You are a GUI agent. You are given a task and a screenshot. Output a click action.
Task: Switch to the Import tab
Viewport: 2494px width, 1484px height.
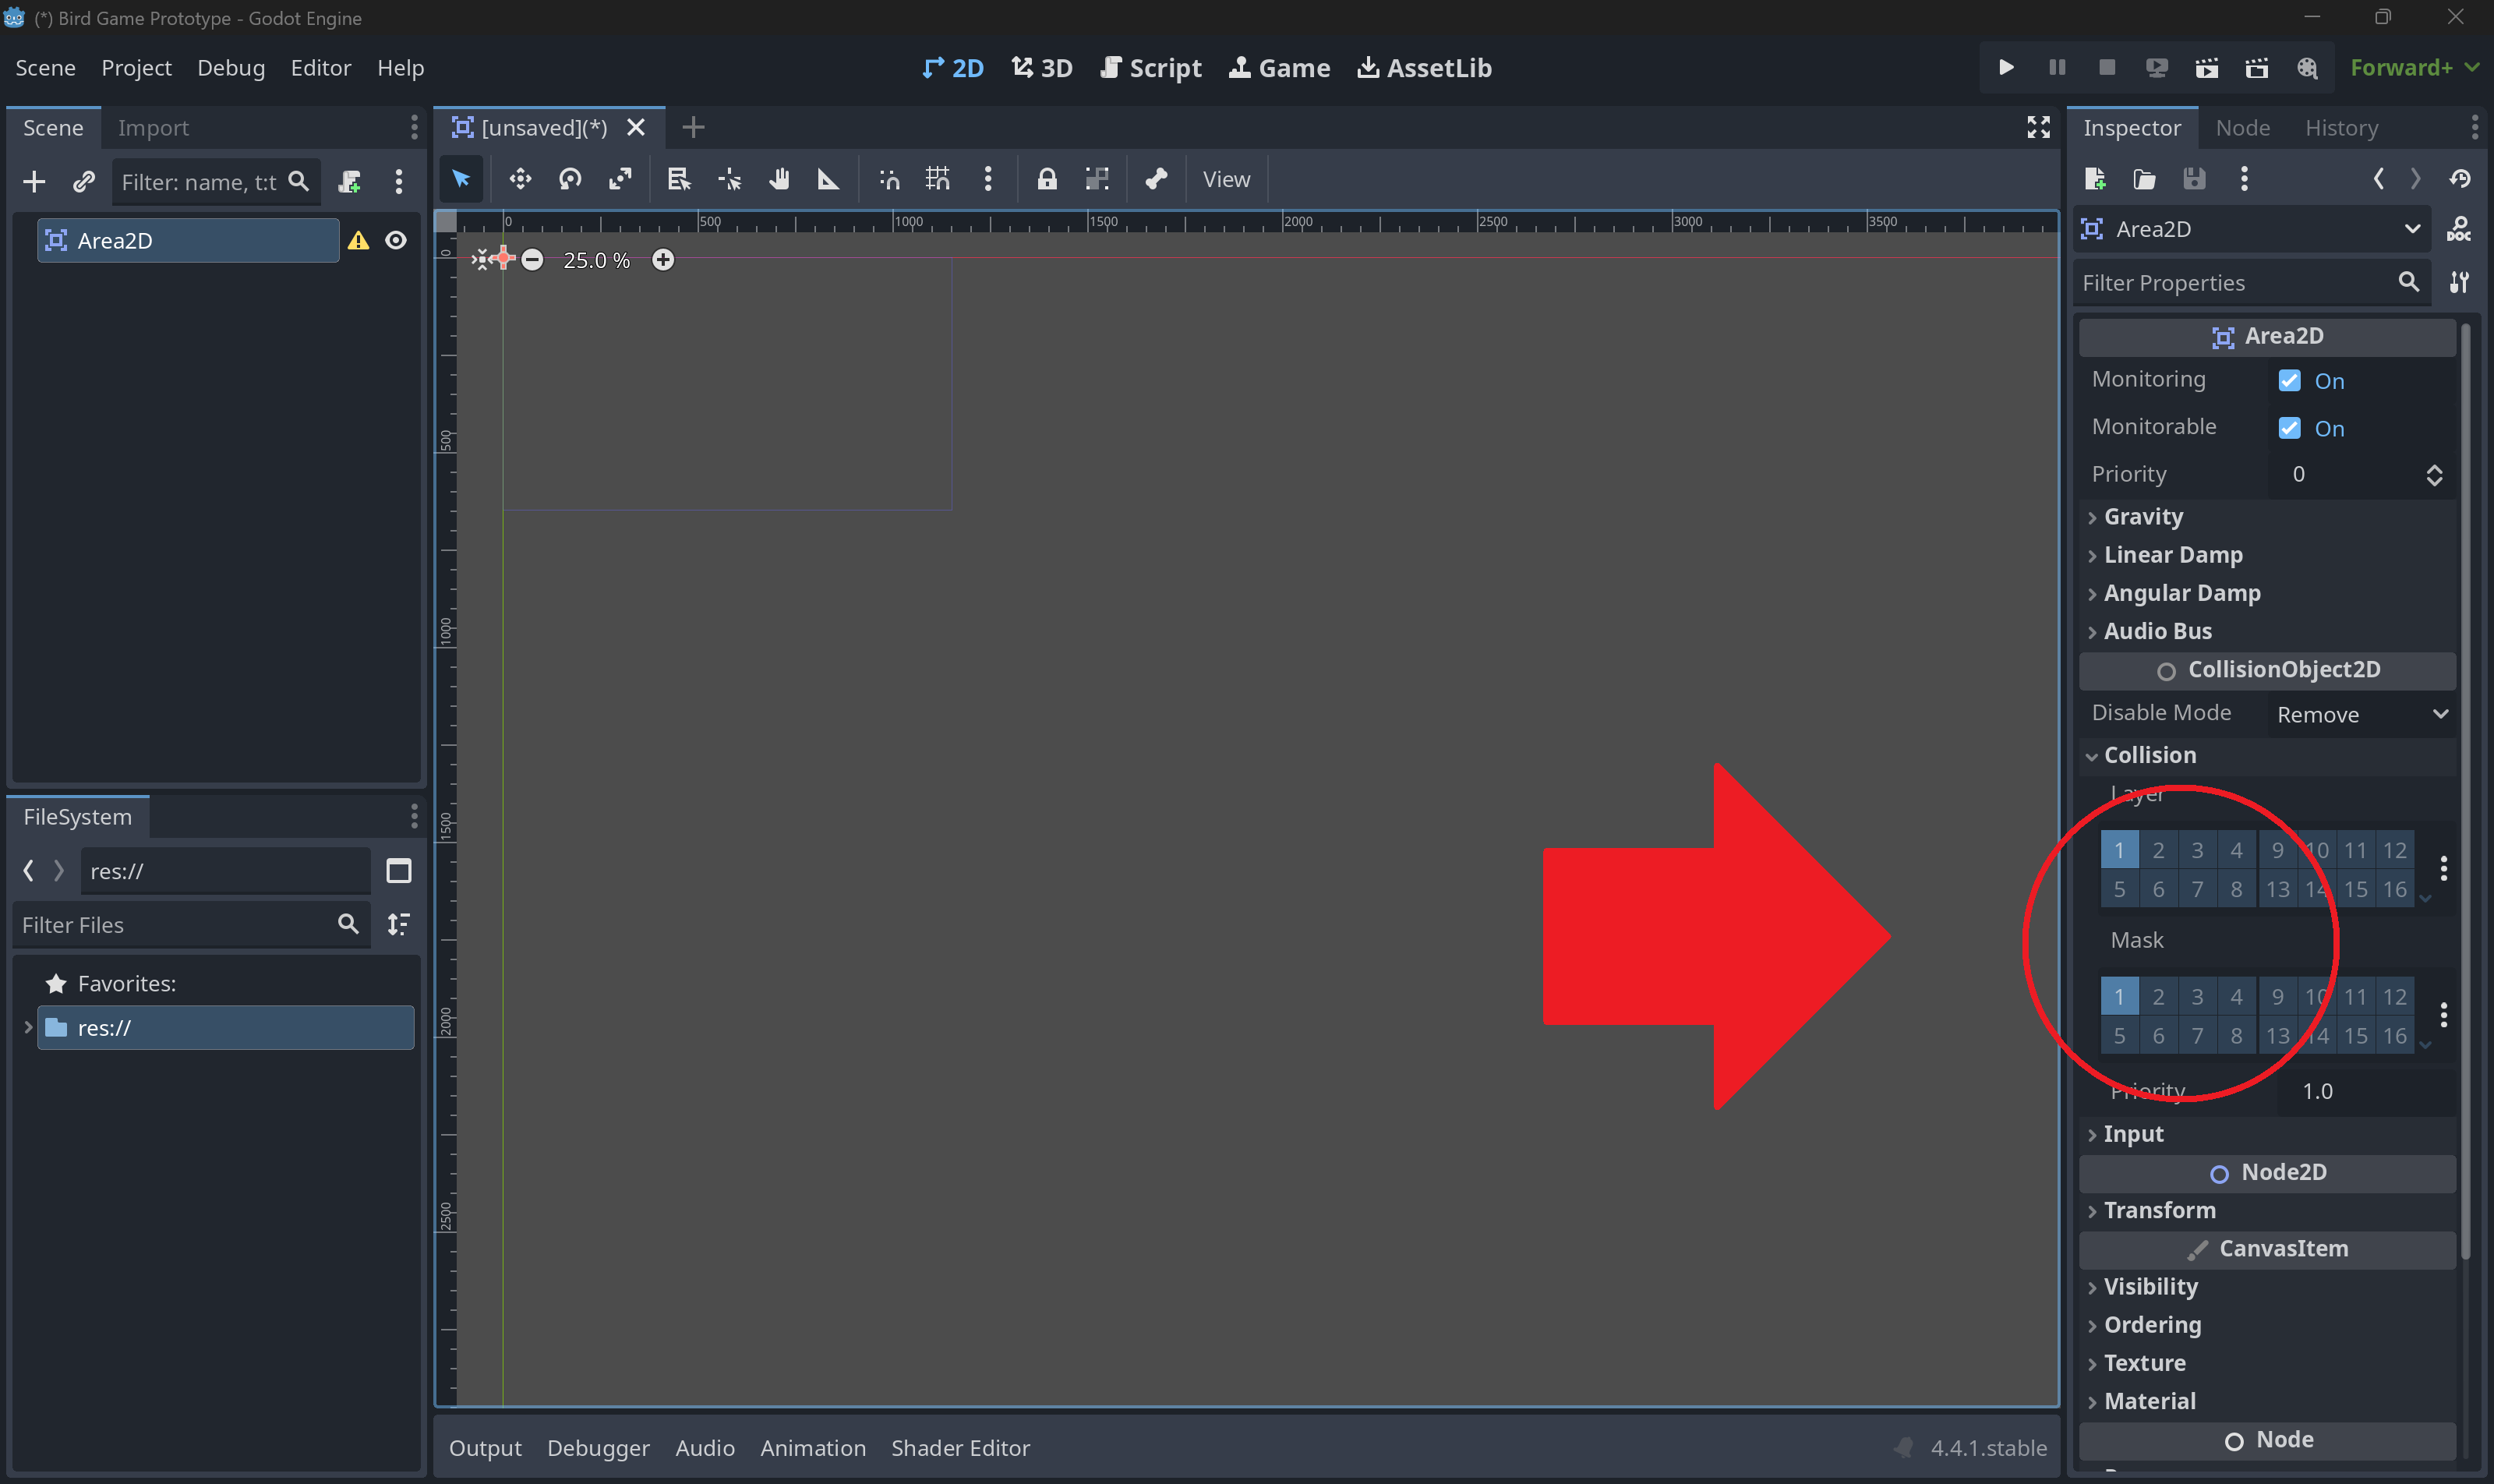[x=154, y=127]
